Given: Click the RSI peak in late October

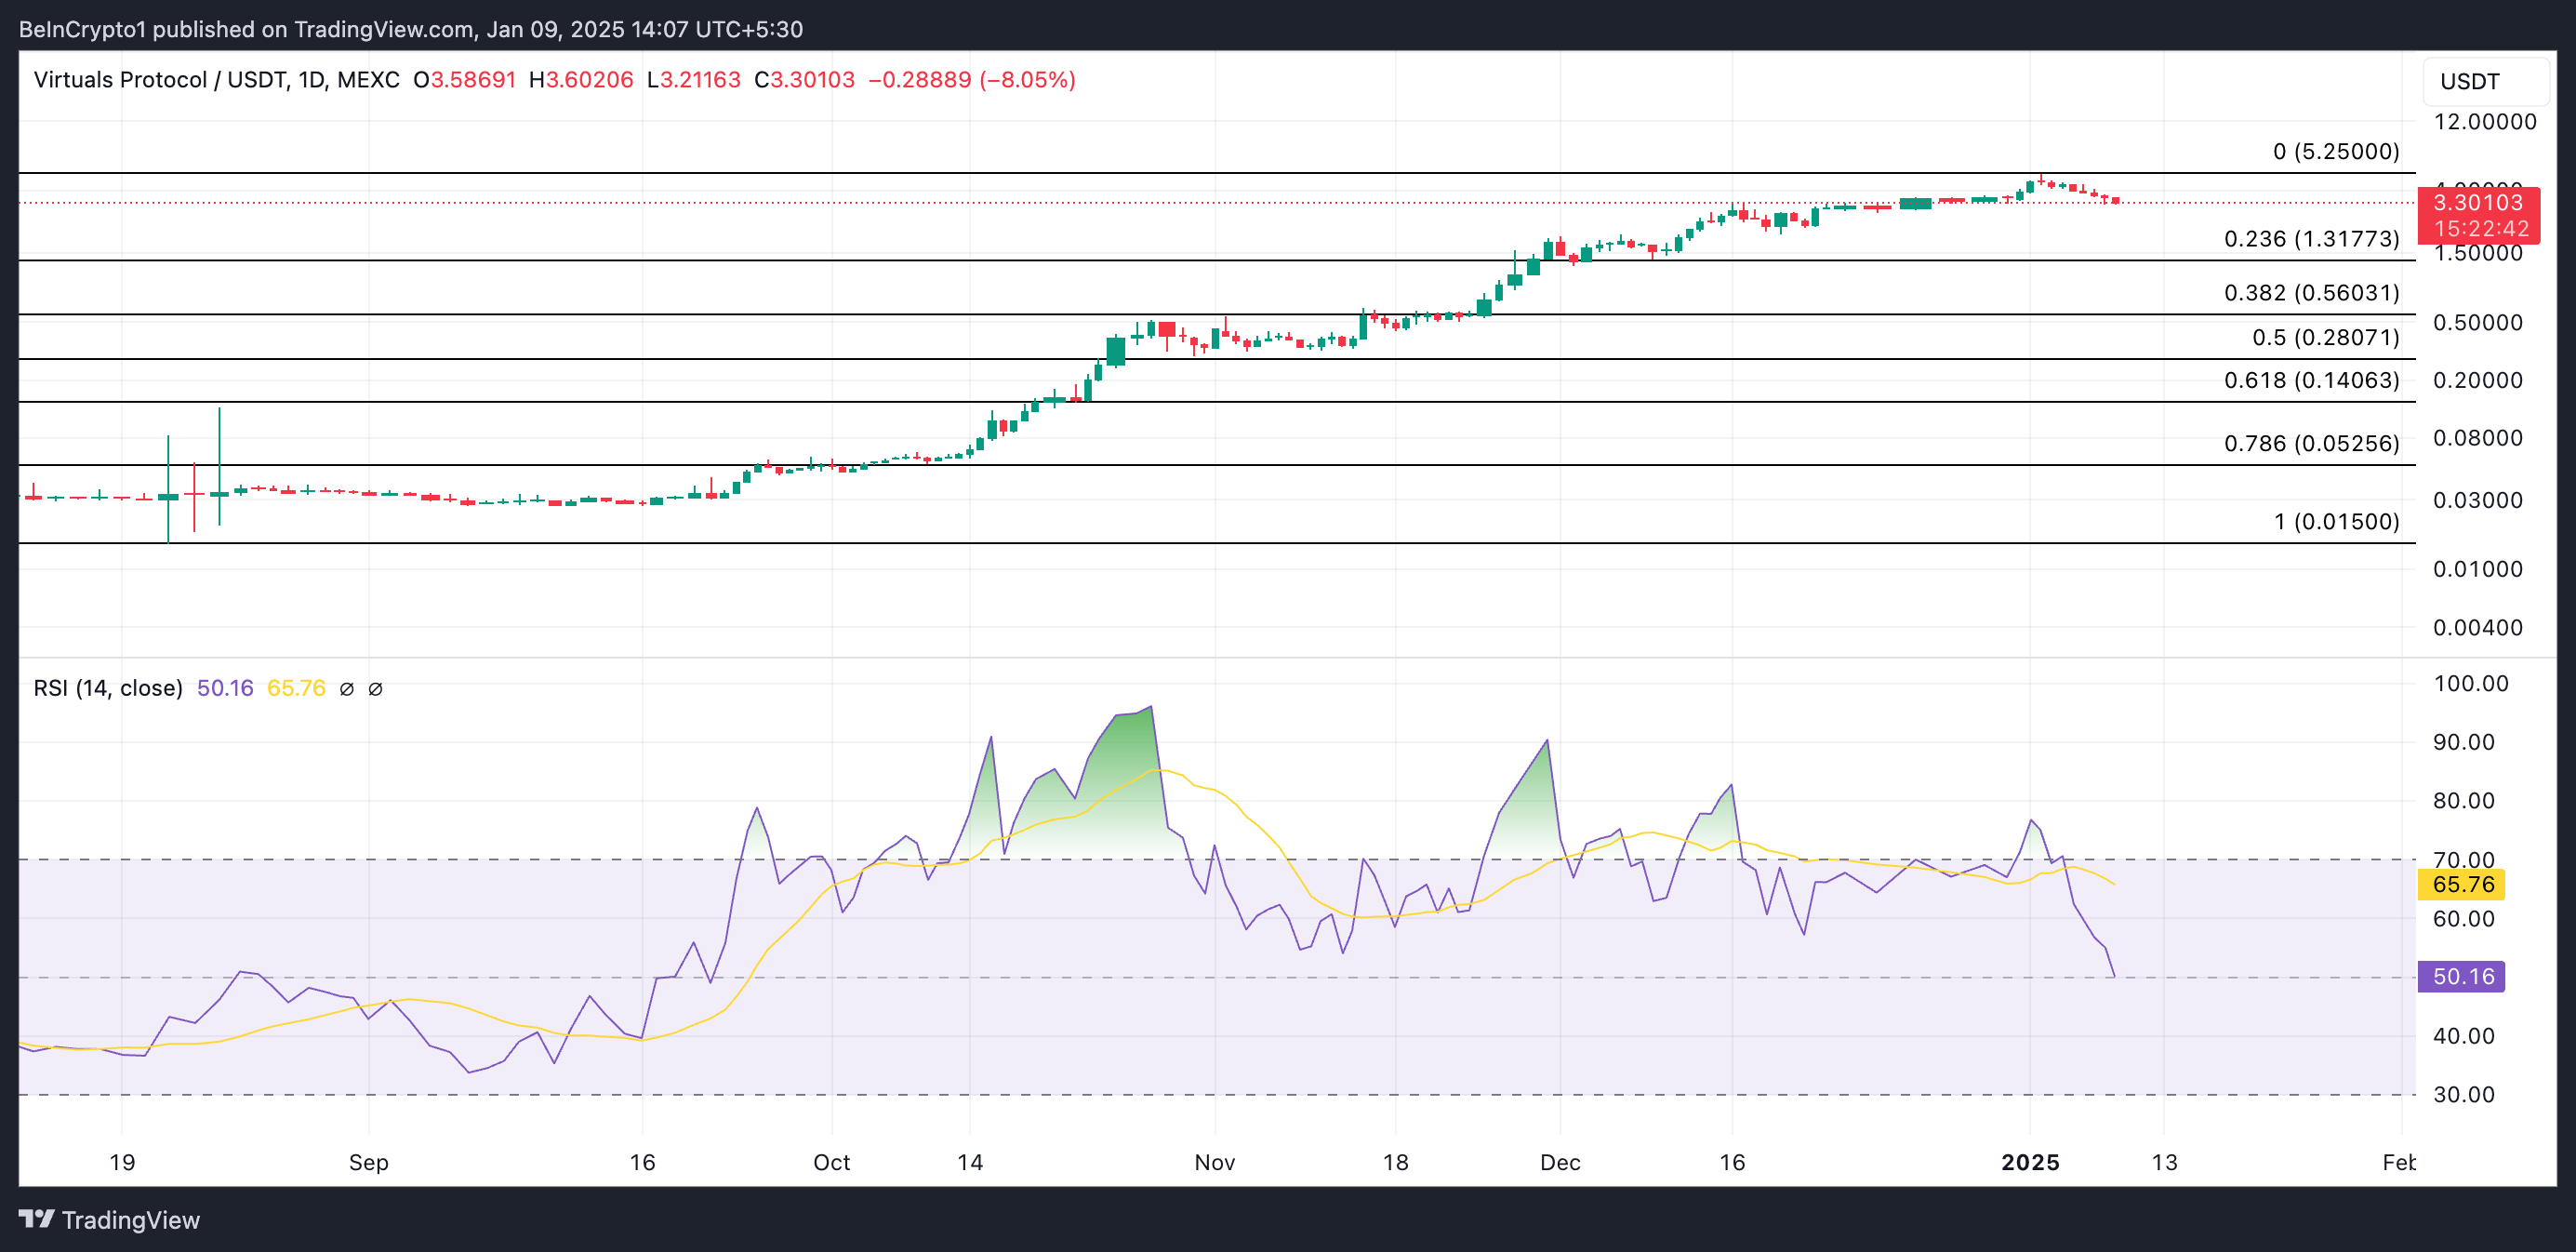Looking at the screenshot, I should [1151, 708].
